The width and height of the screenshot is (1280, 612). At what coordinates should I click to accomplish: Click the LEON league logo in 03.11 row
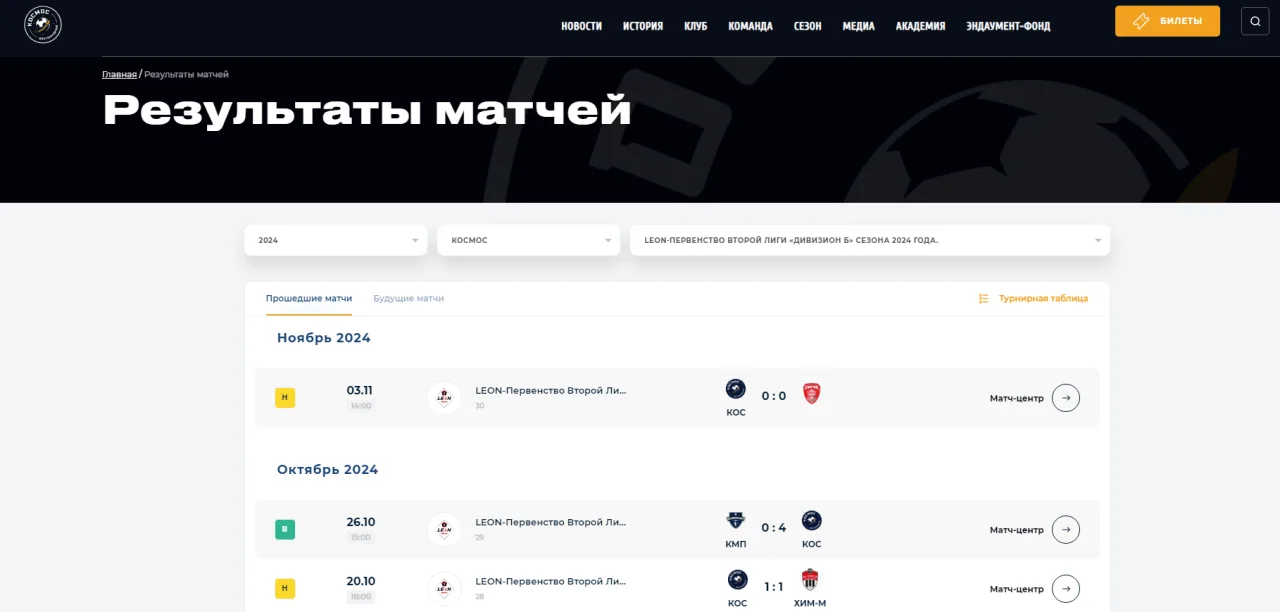click(x=444, y=398)
